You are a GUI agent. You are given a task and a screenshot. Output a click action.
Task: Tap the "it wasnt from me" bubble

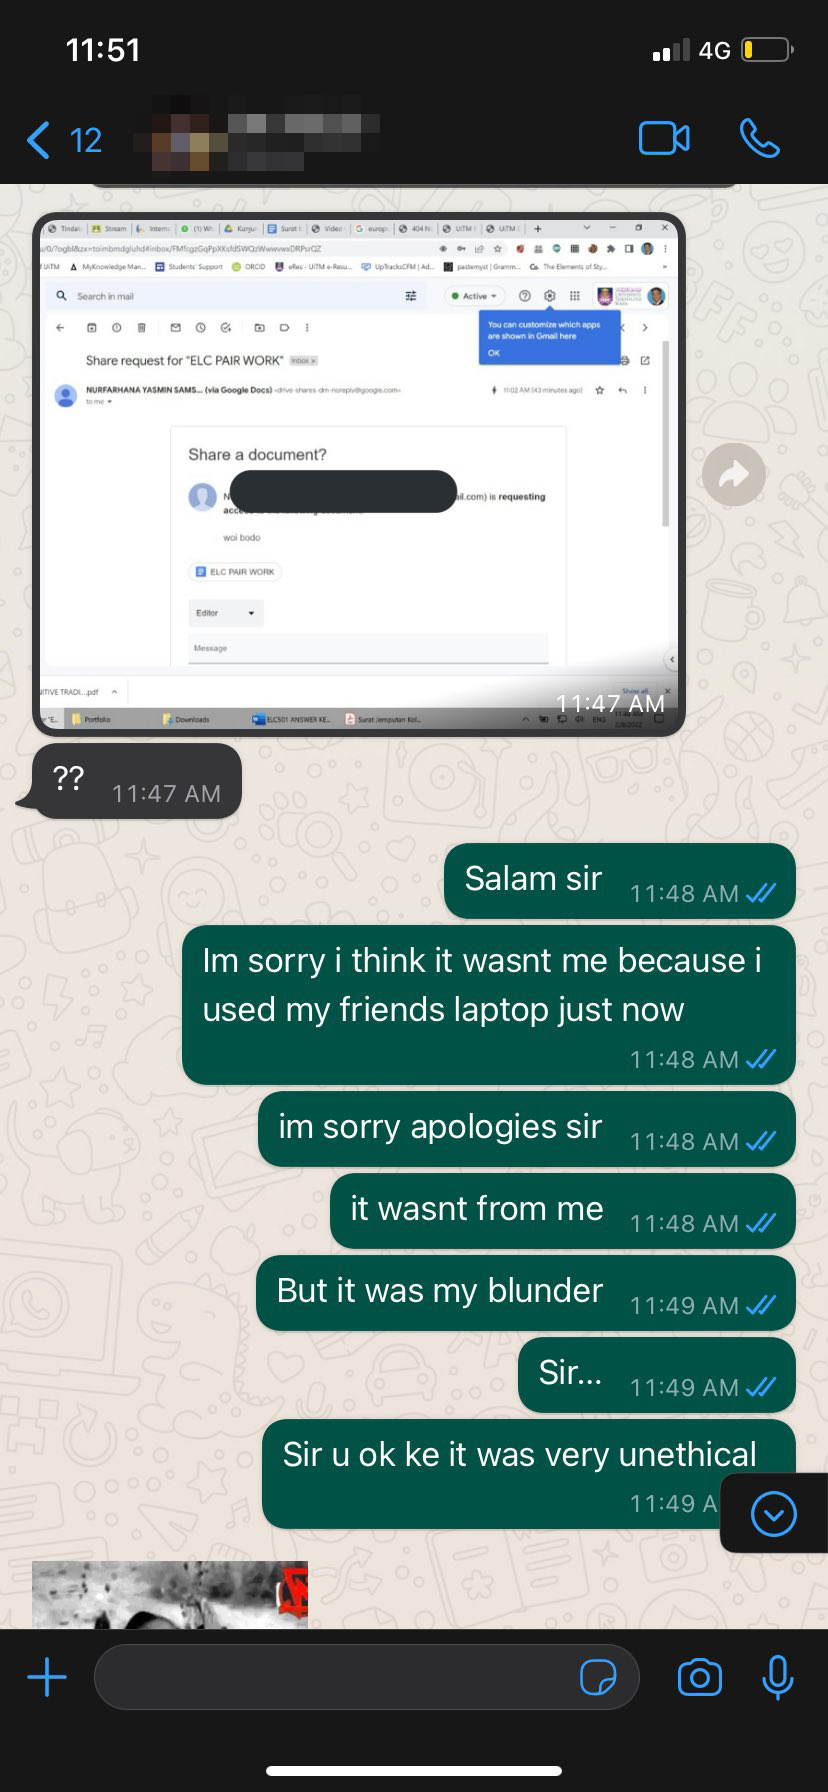(x=563, y=1211)
